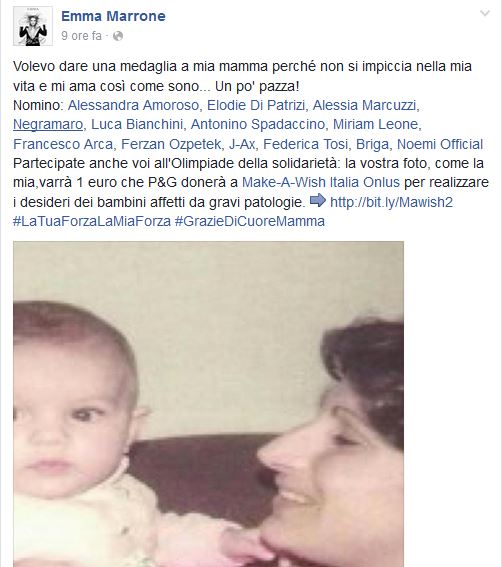Open the J-Ax tagged page
This screenshot has height=567, width=502.
[x=242, y=144]
